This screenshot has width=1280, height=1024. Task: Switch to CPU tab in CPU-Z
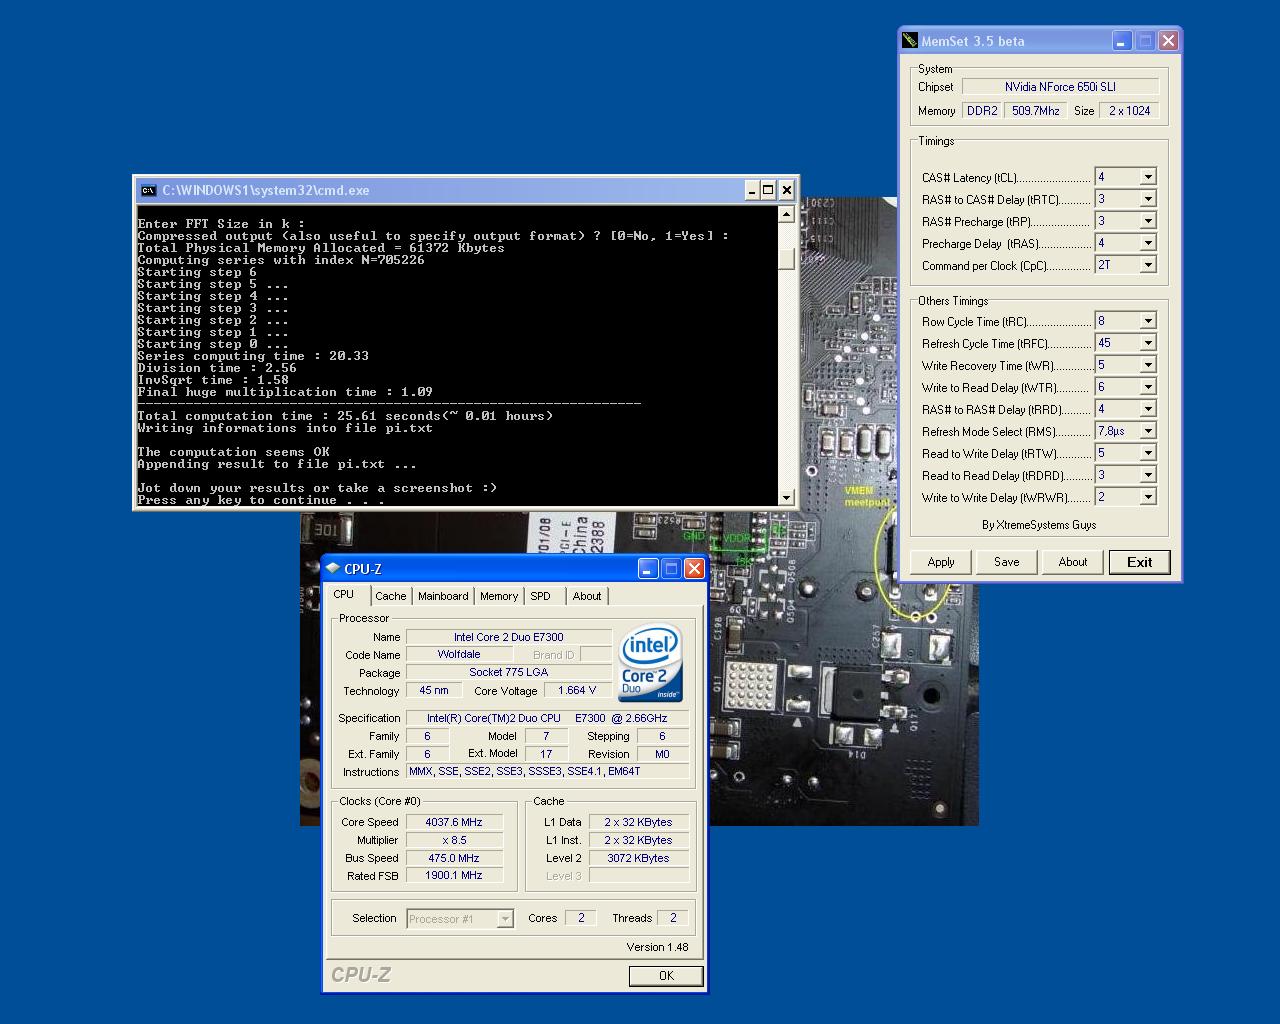click(344, 594)
